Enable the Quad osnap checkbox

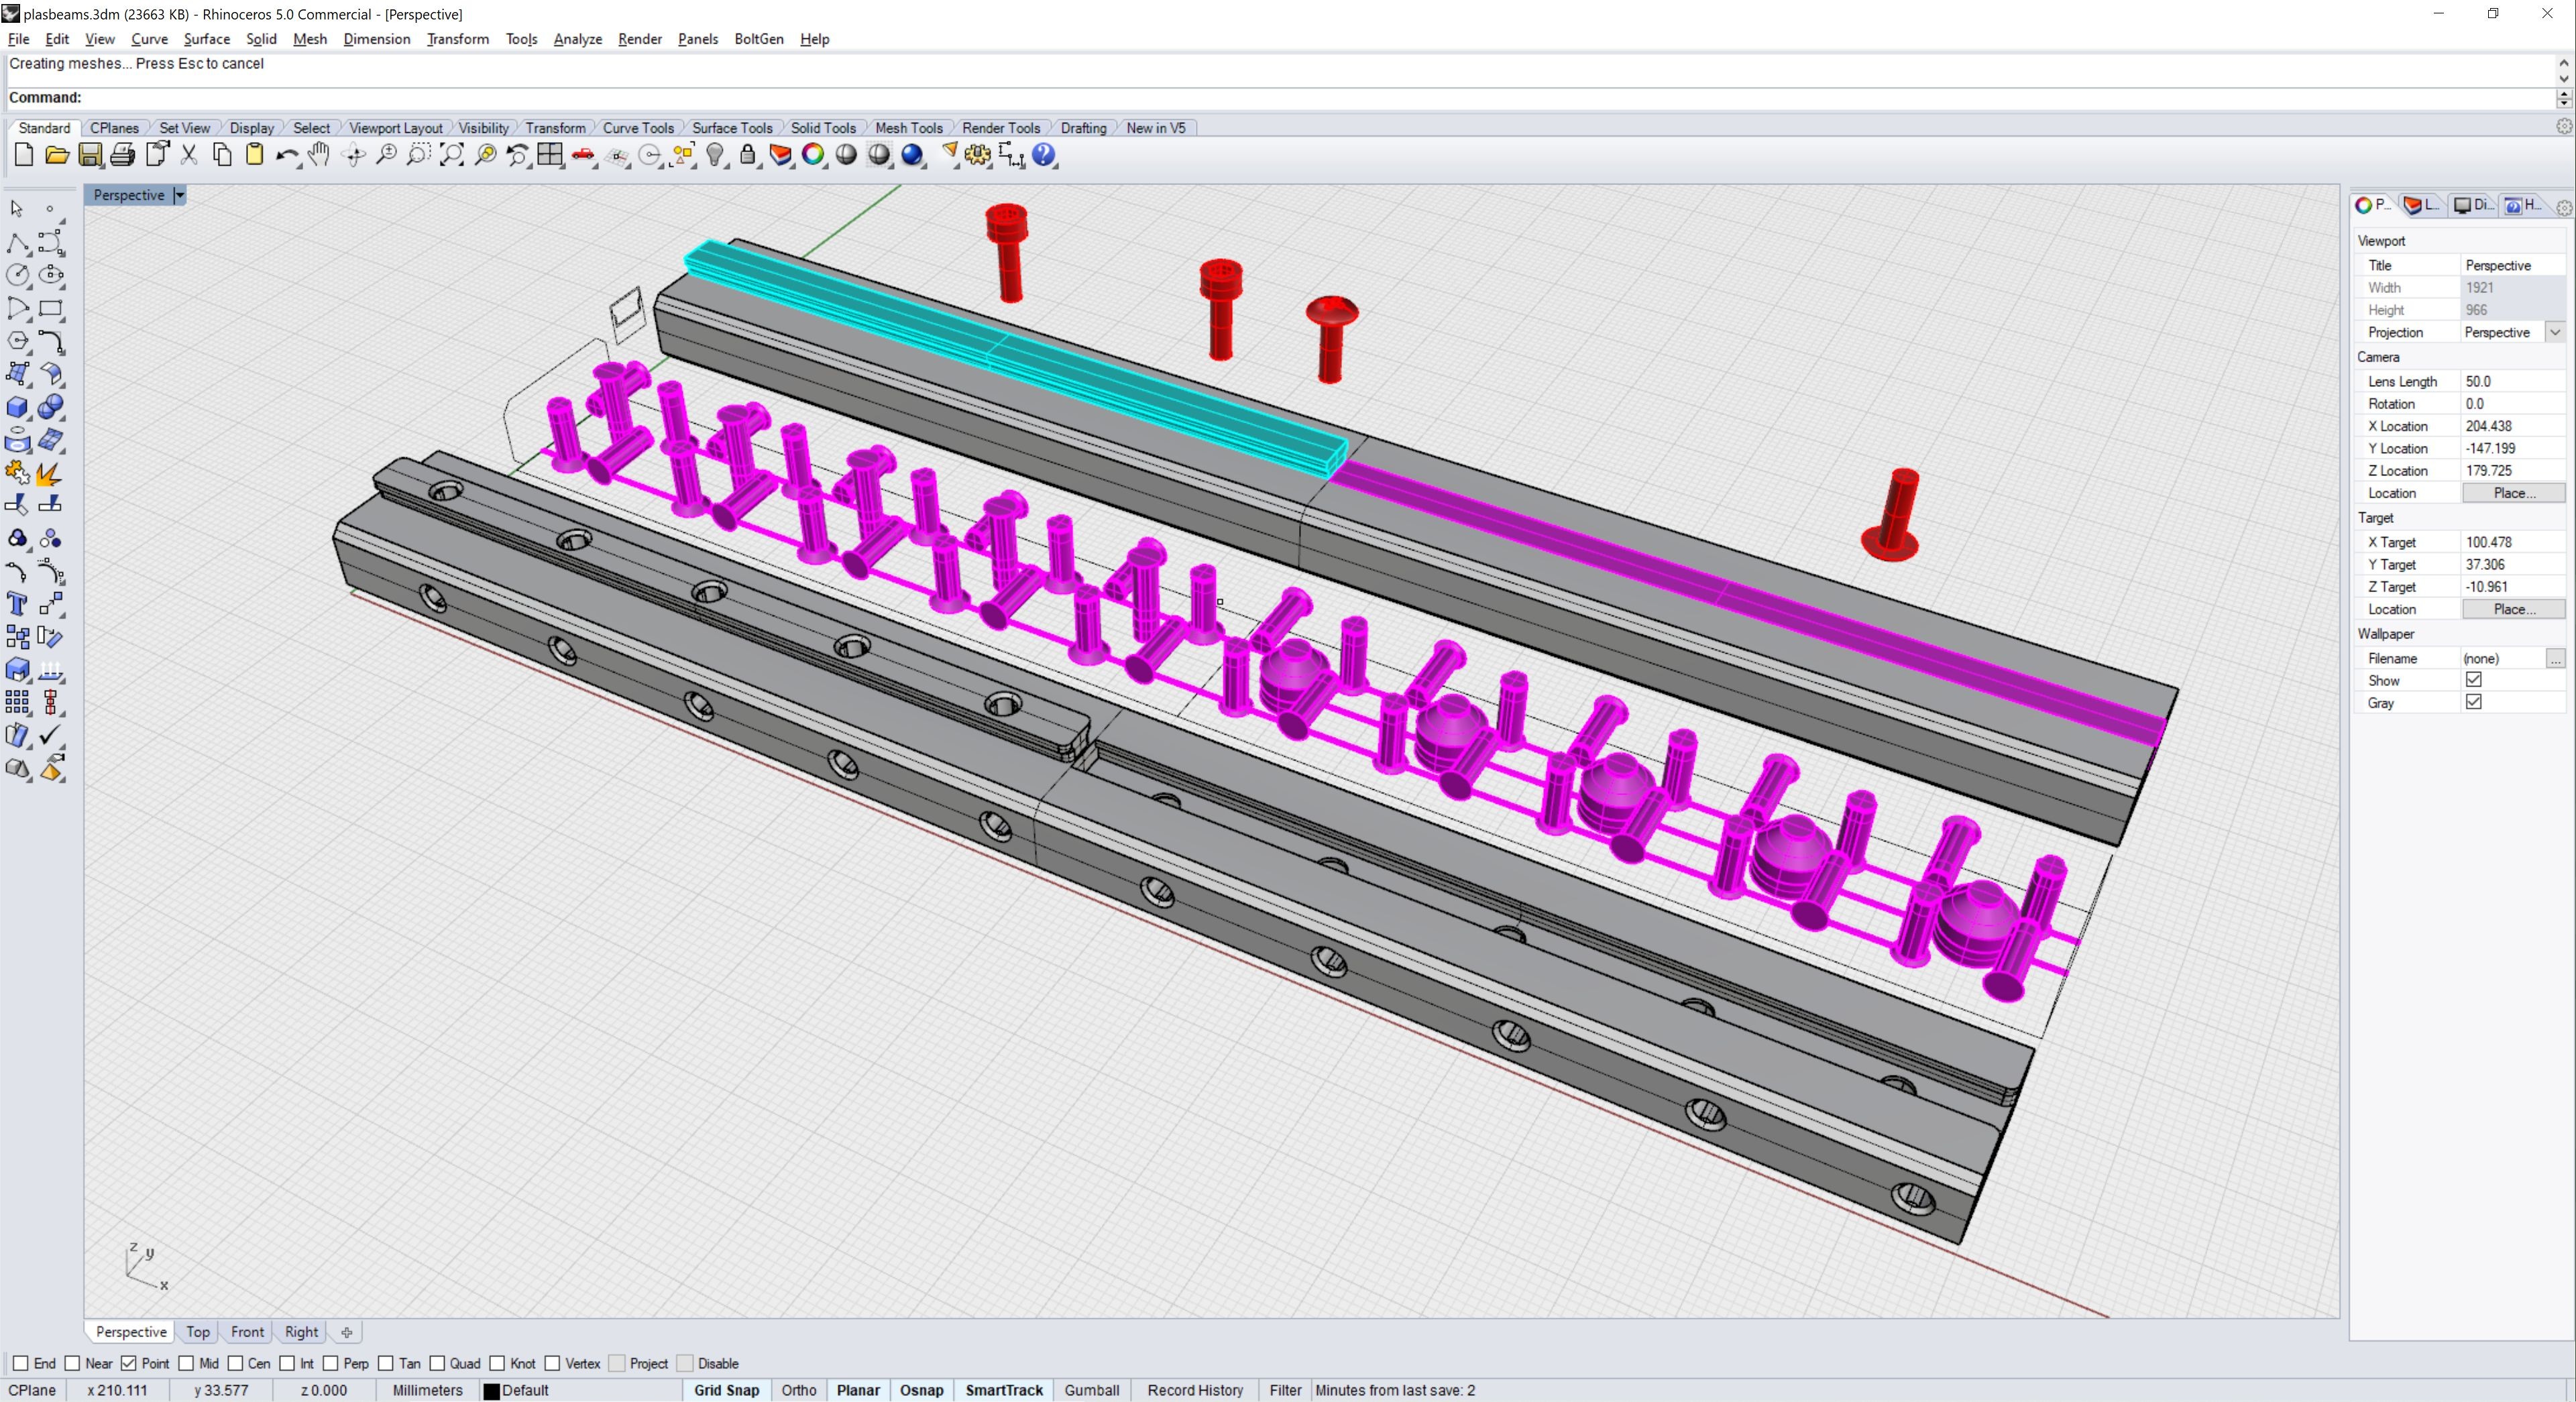point(437,1363)
